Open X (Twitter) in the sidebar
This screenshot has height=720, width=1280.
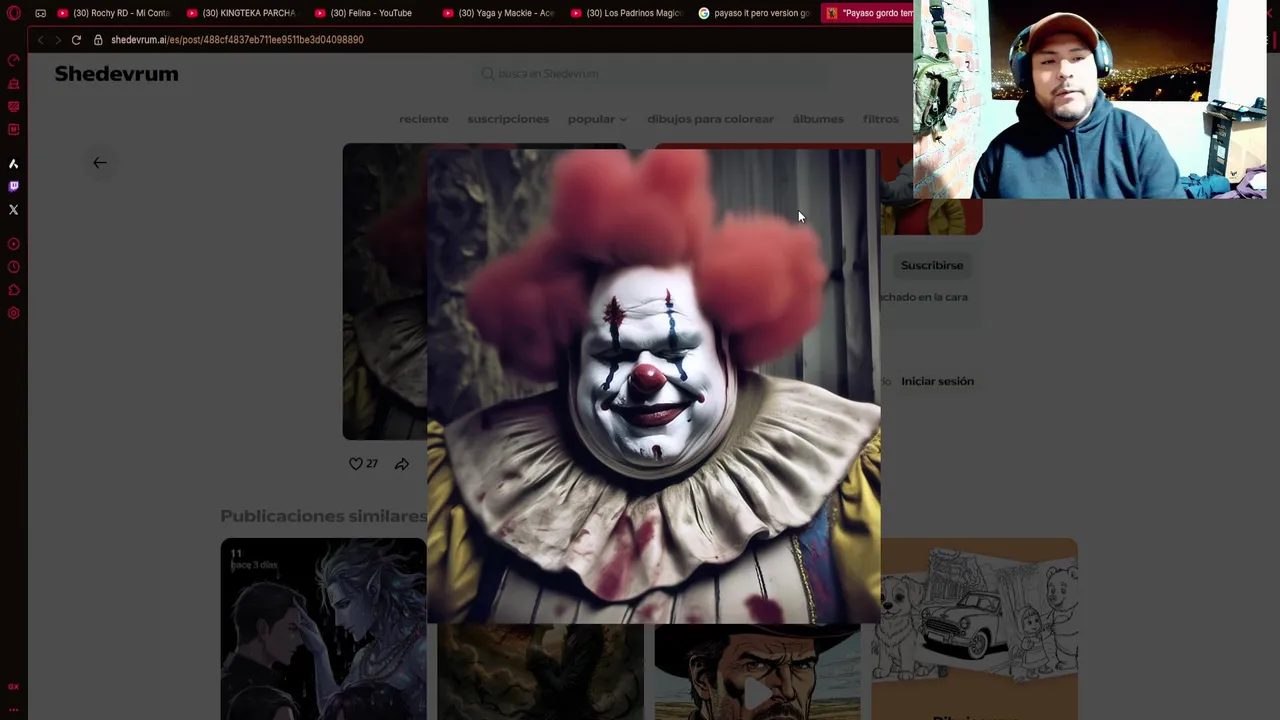pos(13,210)
